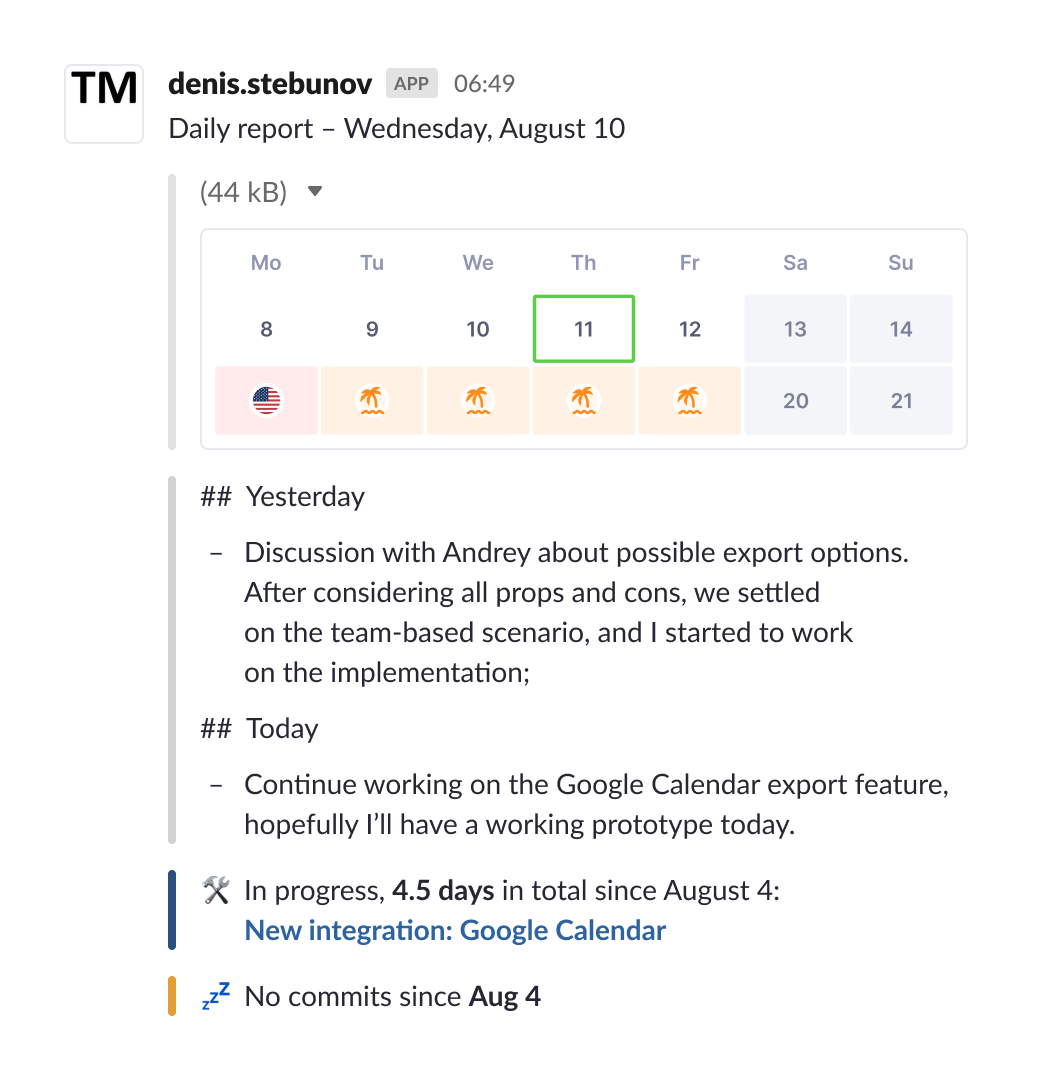Select day 8 in the calendar
Viewport: 1040px width, 1088px height.
266,329
